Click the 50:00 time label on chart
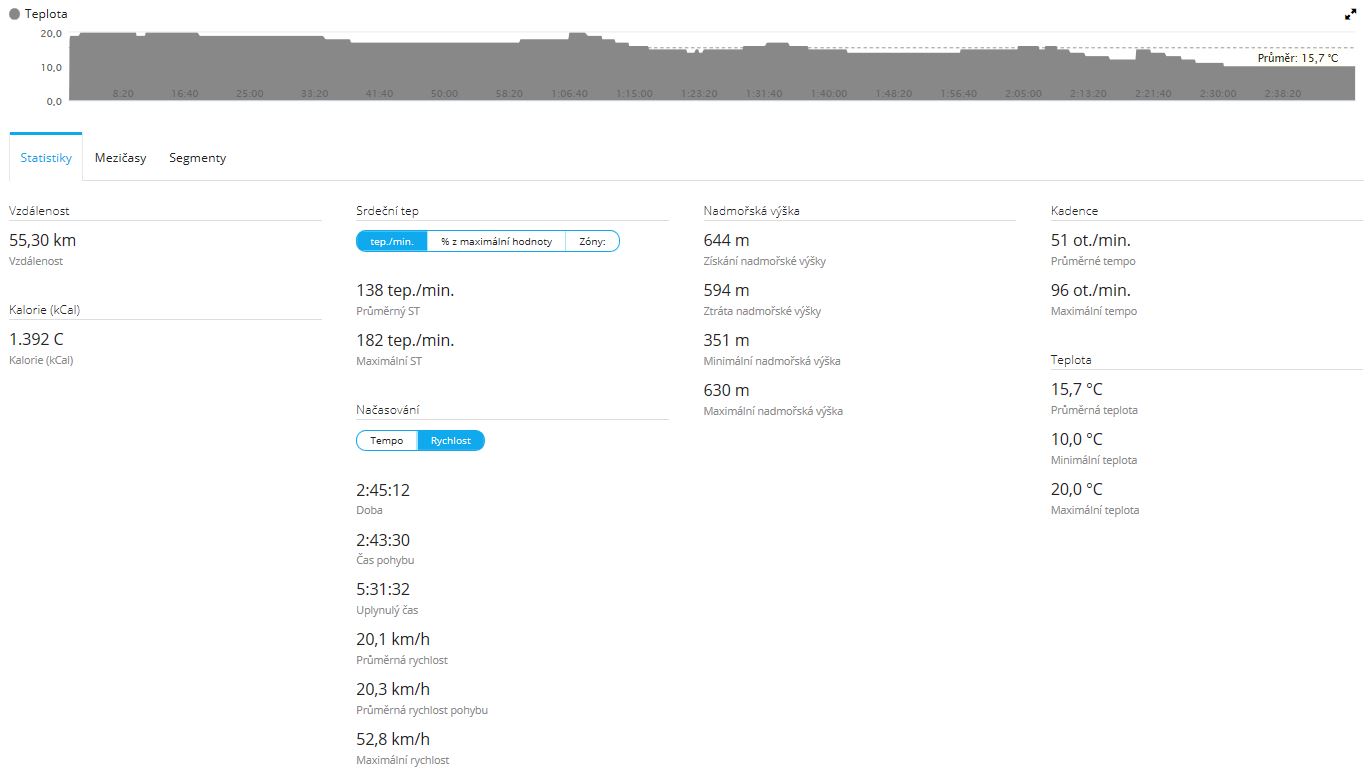1370x777 pixels. point(444,94)
